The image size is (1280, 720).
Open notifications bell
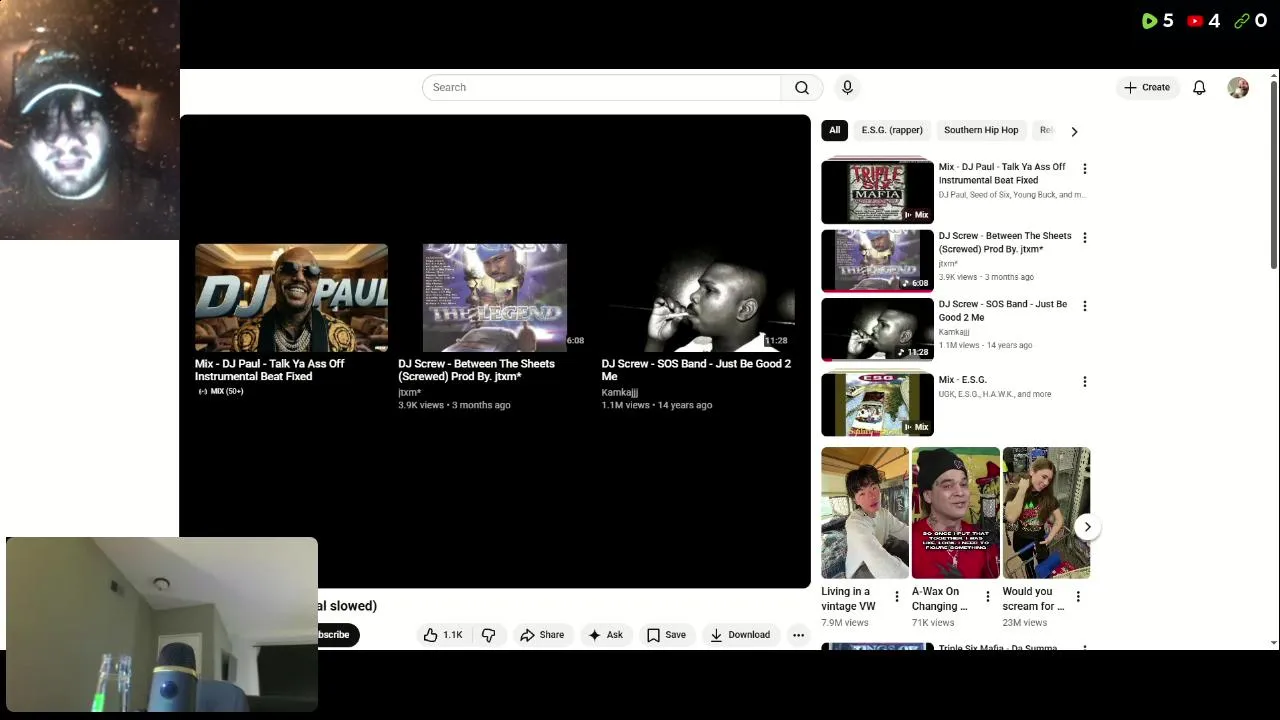1199,88
